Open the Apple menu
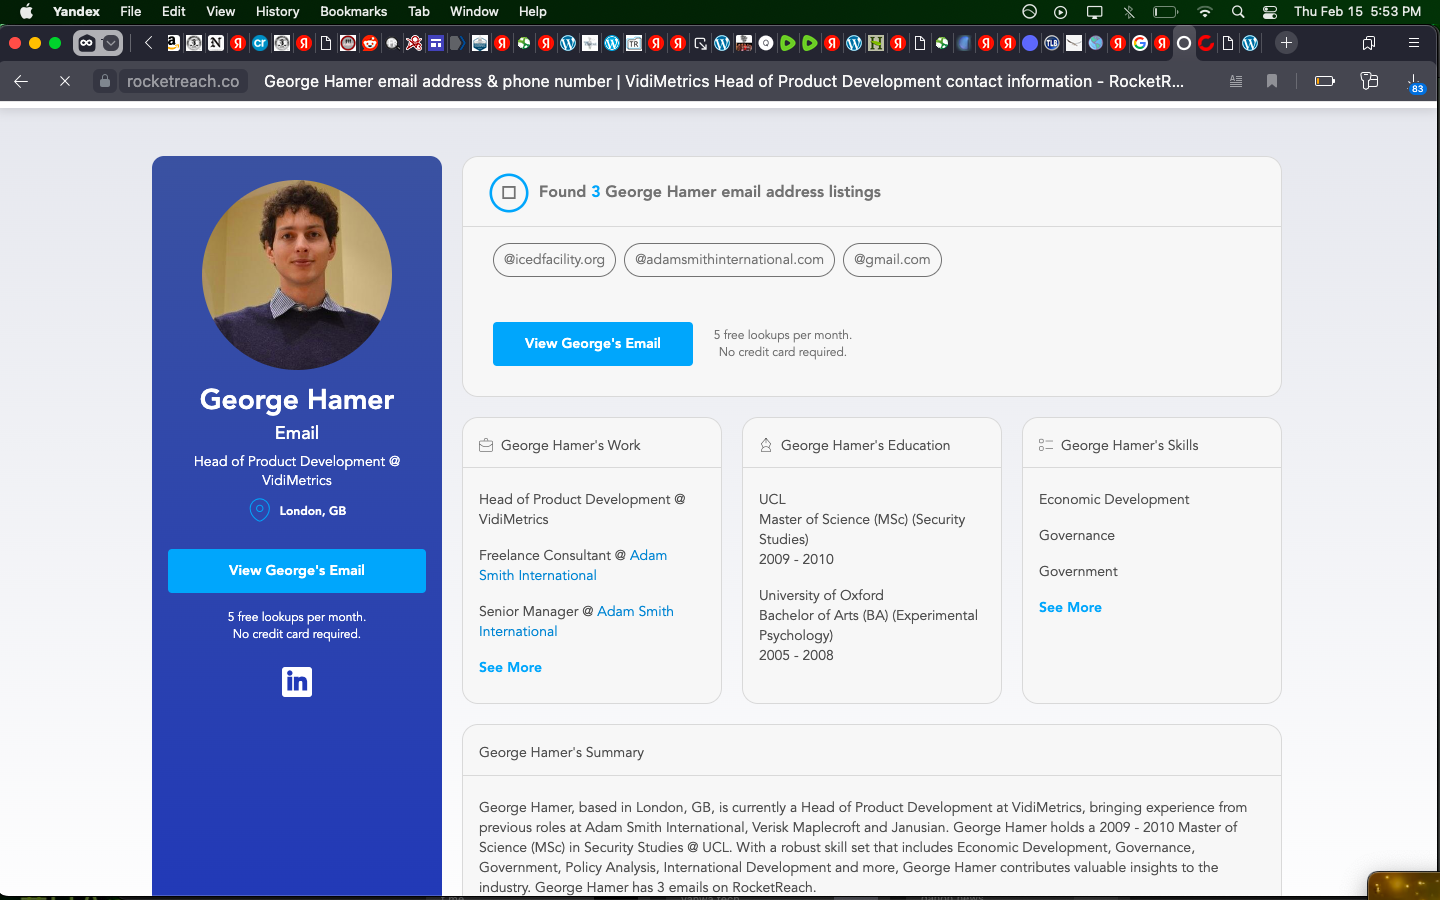 (x=26, y=12)
